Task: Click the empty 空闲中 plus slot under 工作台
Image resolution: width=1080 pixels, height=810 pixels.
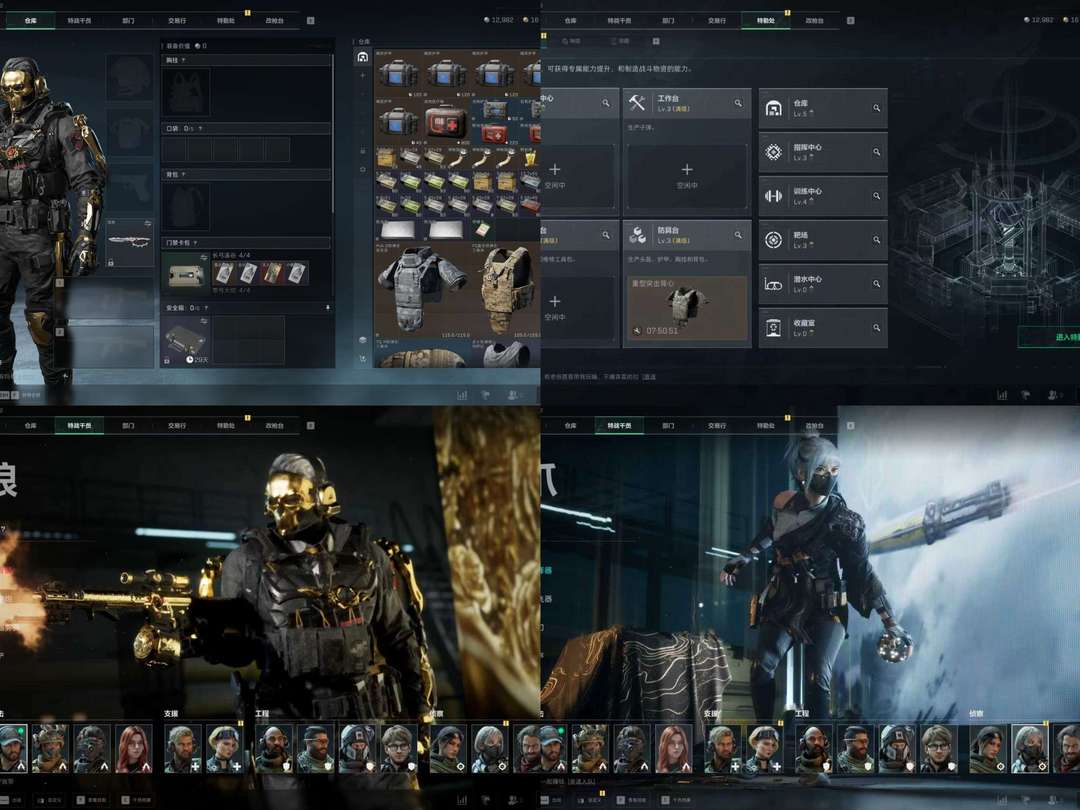Action: (686, 176)
